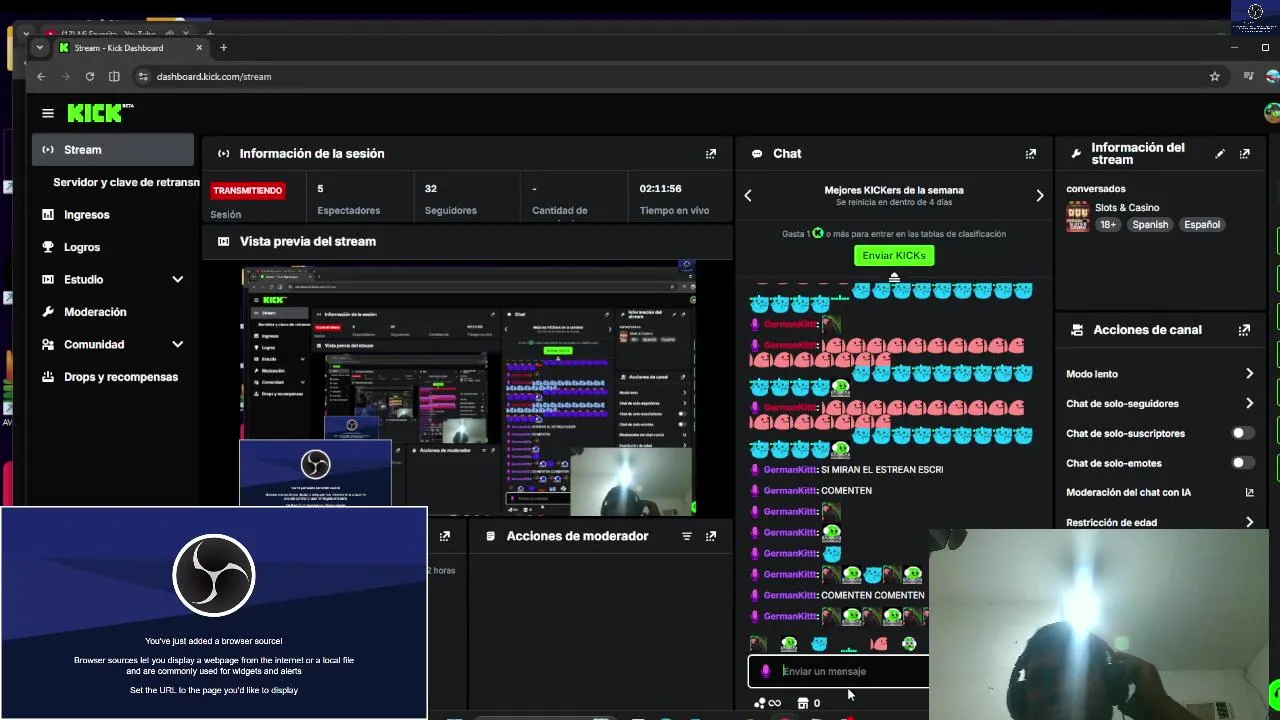Click the Enviar KICKs button
This screenshot has height=720, width=1280.
click(x=894, y=255)
